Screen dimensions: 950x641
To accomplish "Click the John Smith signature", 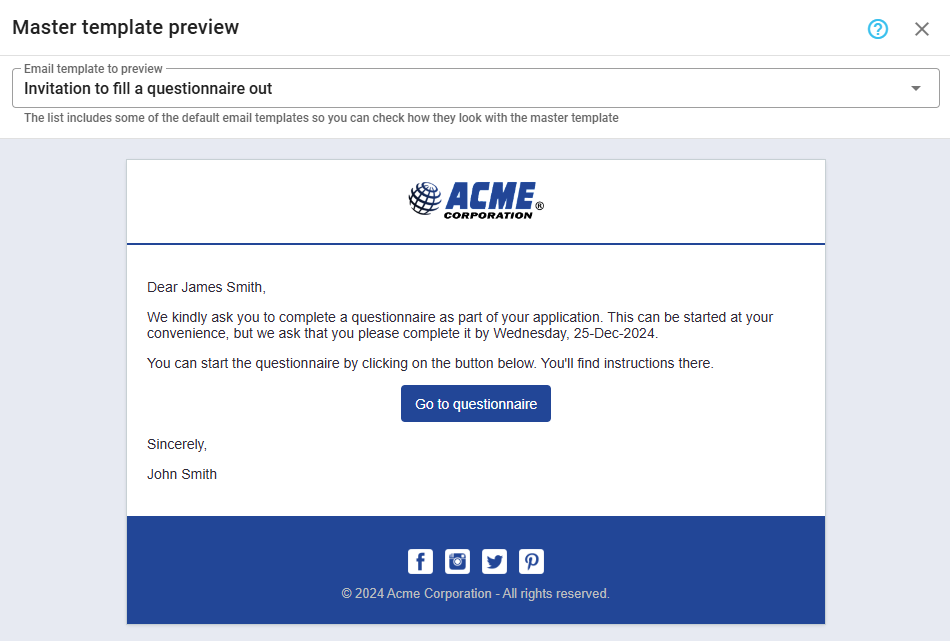I will 182,474.
